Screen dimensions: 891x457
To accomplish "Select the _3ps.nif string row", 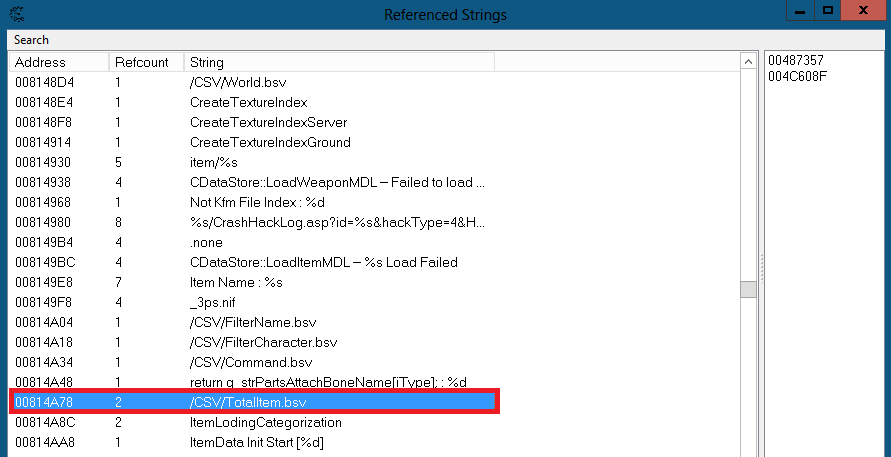I will click(375, 302).
